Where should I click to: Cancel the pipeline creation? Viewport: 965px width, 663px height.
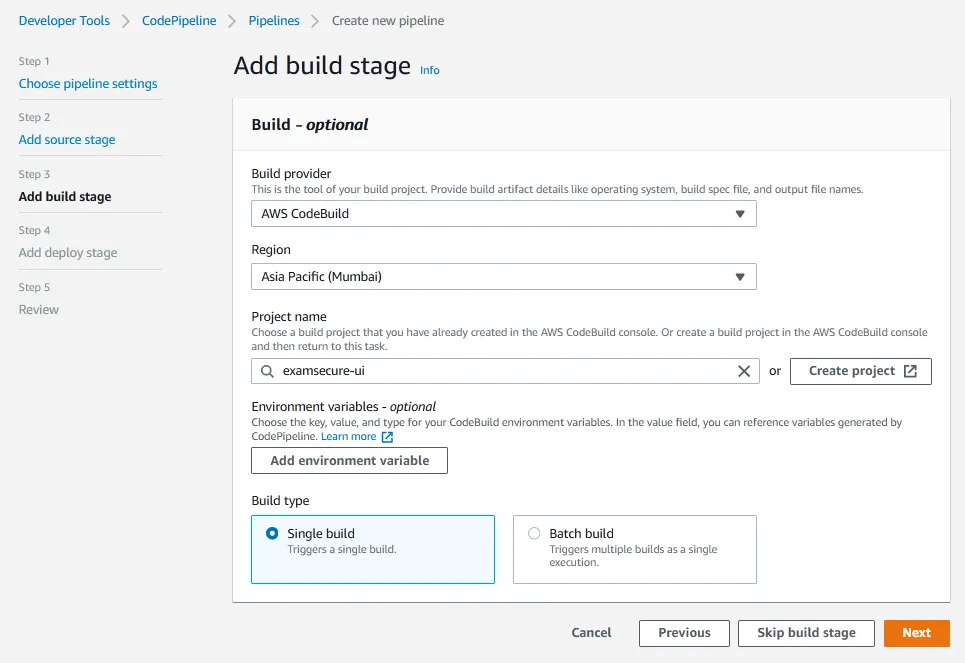pyautogui.click(x=591, y=633)
